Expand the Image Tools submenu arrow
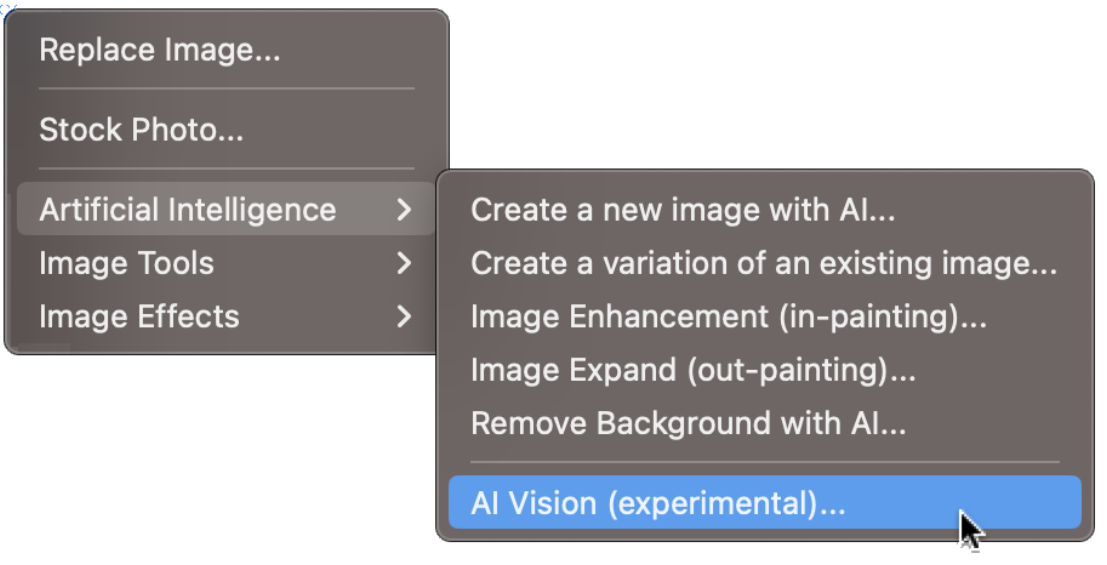This screenshot has height=565, width=1107. [403, 263]
